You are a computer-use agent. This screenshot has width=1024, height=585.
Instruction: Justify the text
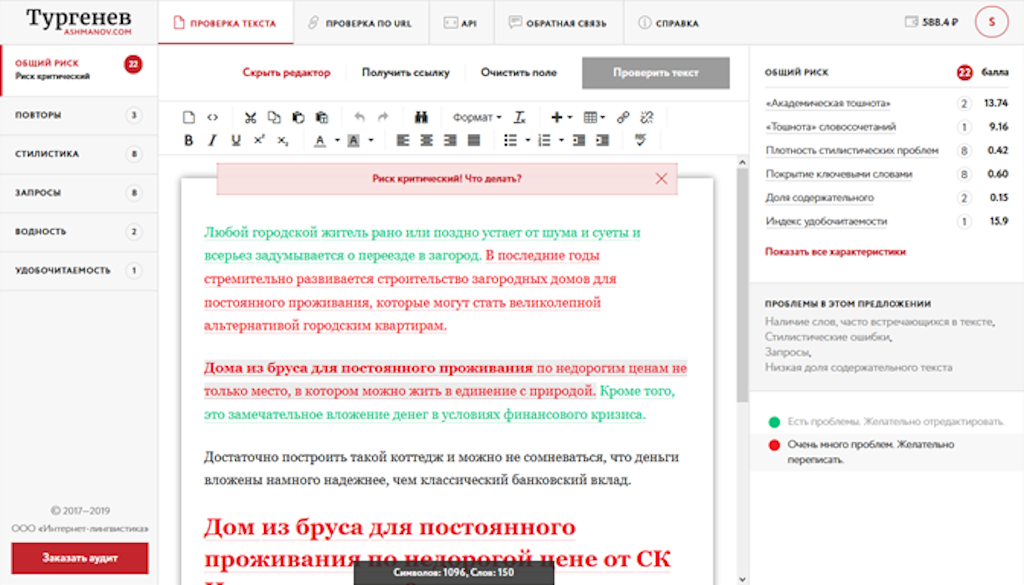coord(474,140)
